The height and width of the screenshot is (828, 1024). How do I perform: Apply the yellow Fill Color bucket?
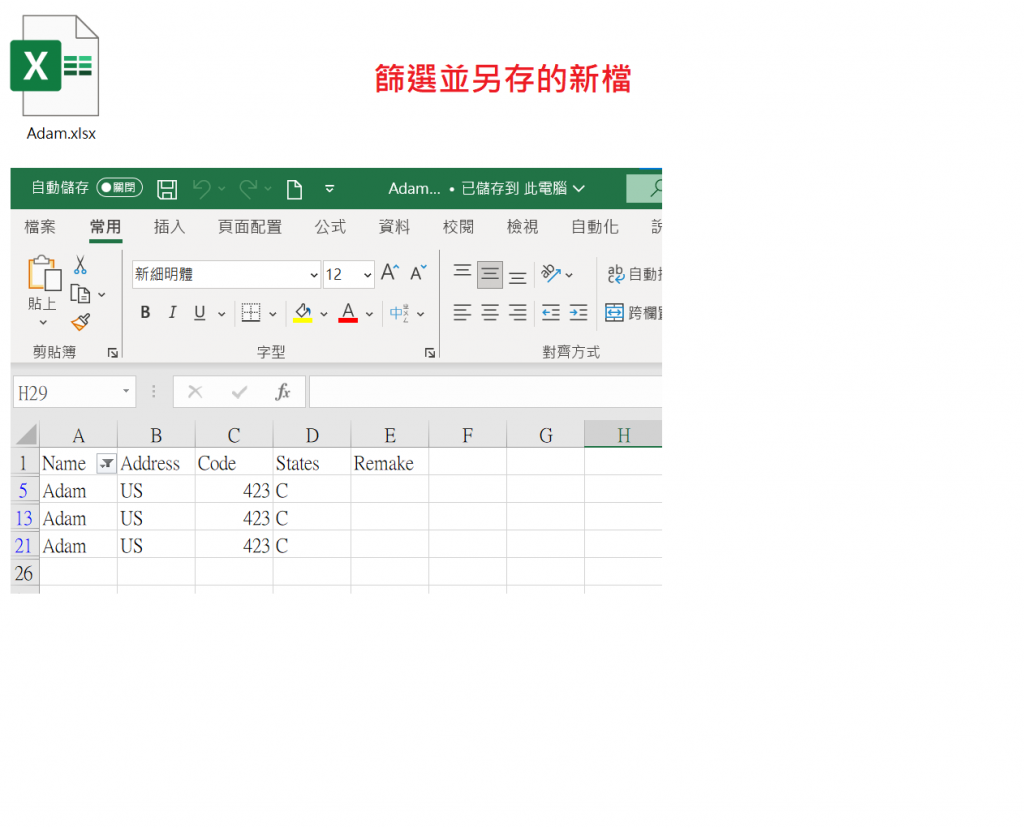(302, 313)
